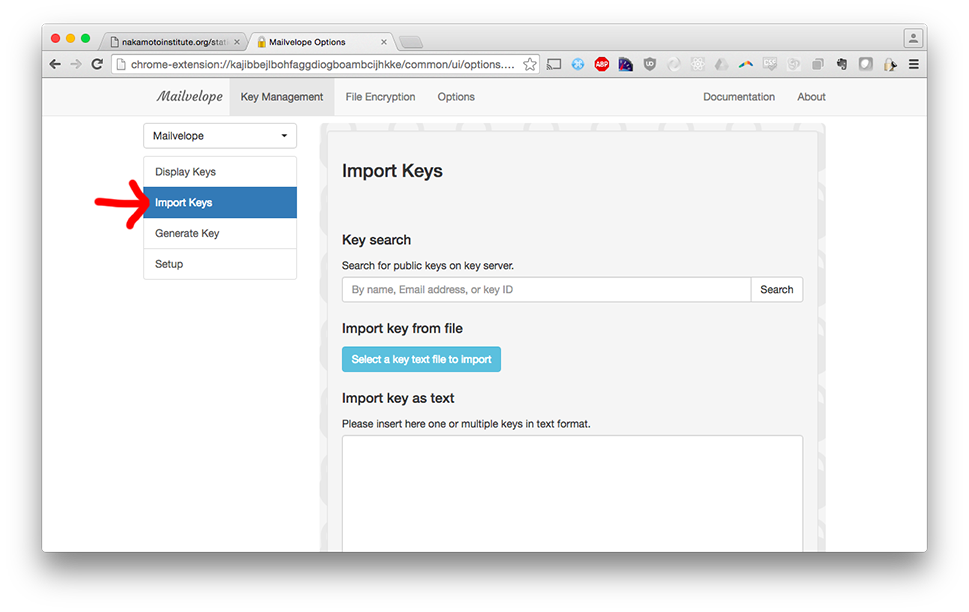
Task: Click the Import key from file heading
Action: click(402, 328)
